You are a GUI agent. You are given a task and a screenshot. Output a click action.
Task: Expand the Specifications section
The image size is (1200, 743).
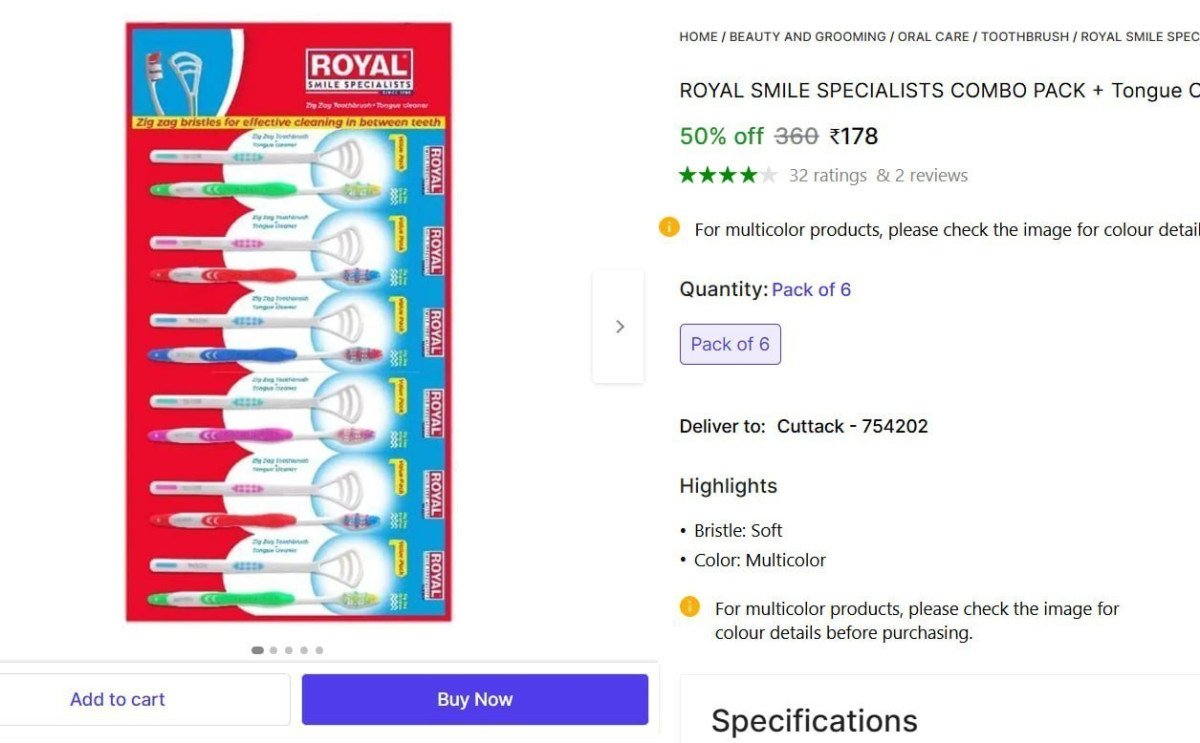(x=814, y=719)
